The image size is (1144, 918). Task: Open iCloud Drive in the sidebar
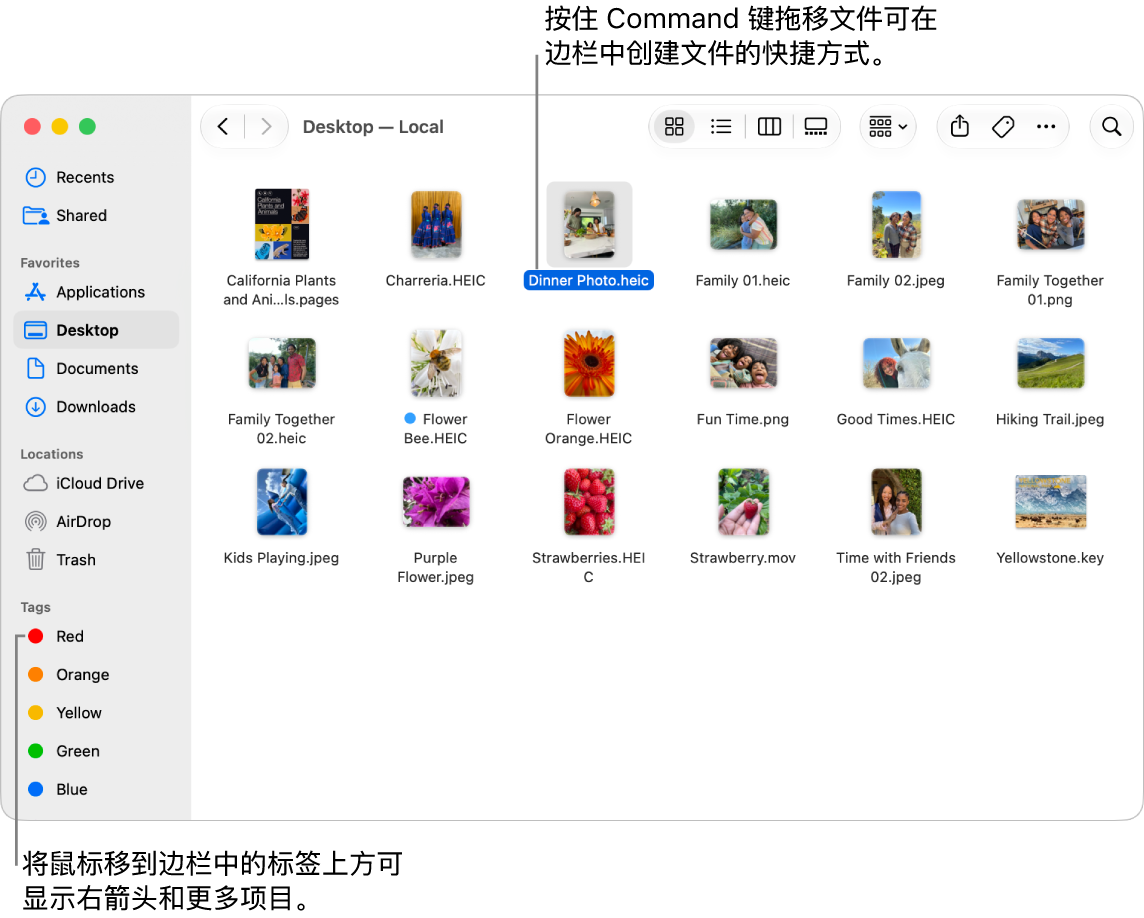96,483
